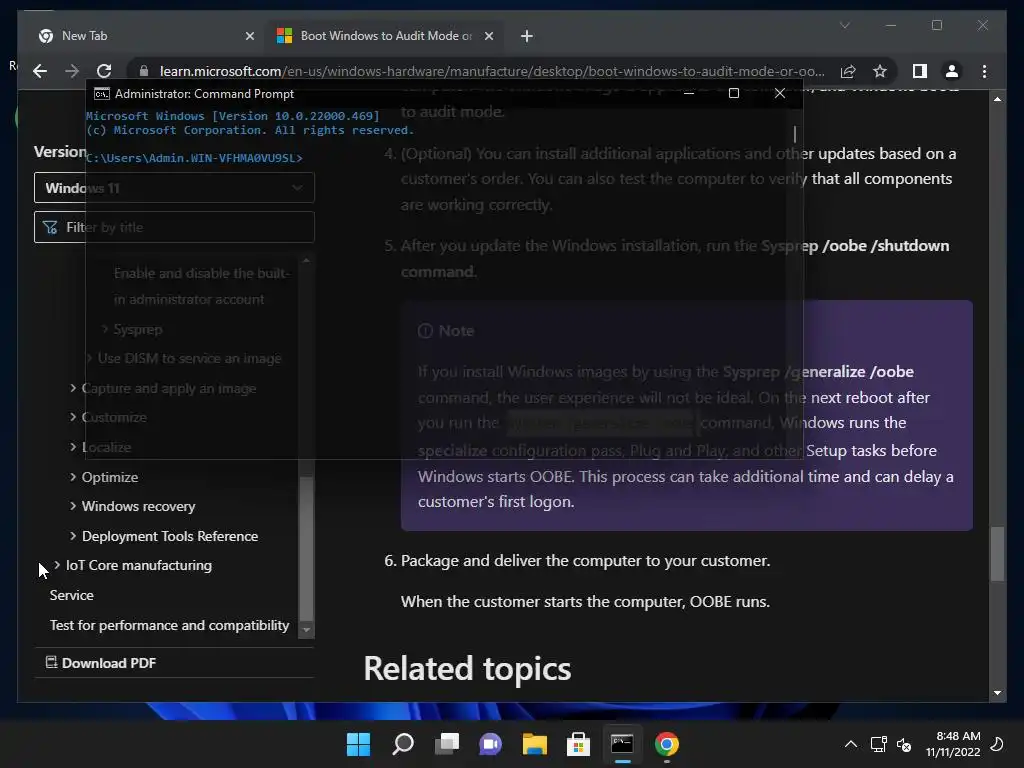Click Command Prompt taskbar icon
Screen dimensions: 1024x768
coord(622,744)
